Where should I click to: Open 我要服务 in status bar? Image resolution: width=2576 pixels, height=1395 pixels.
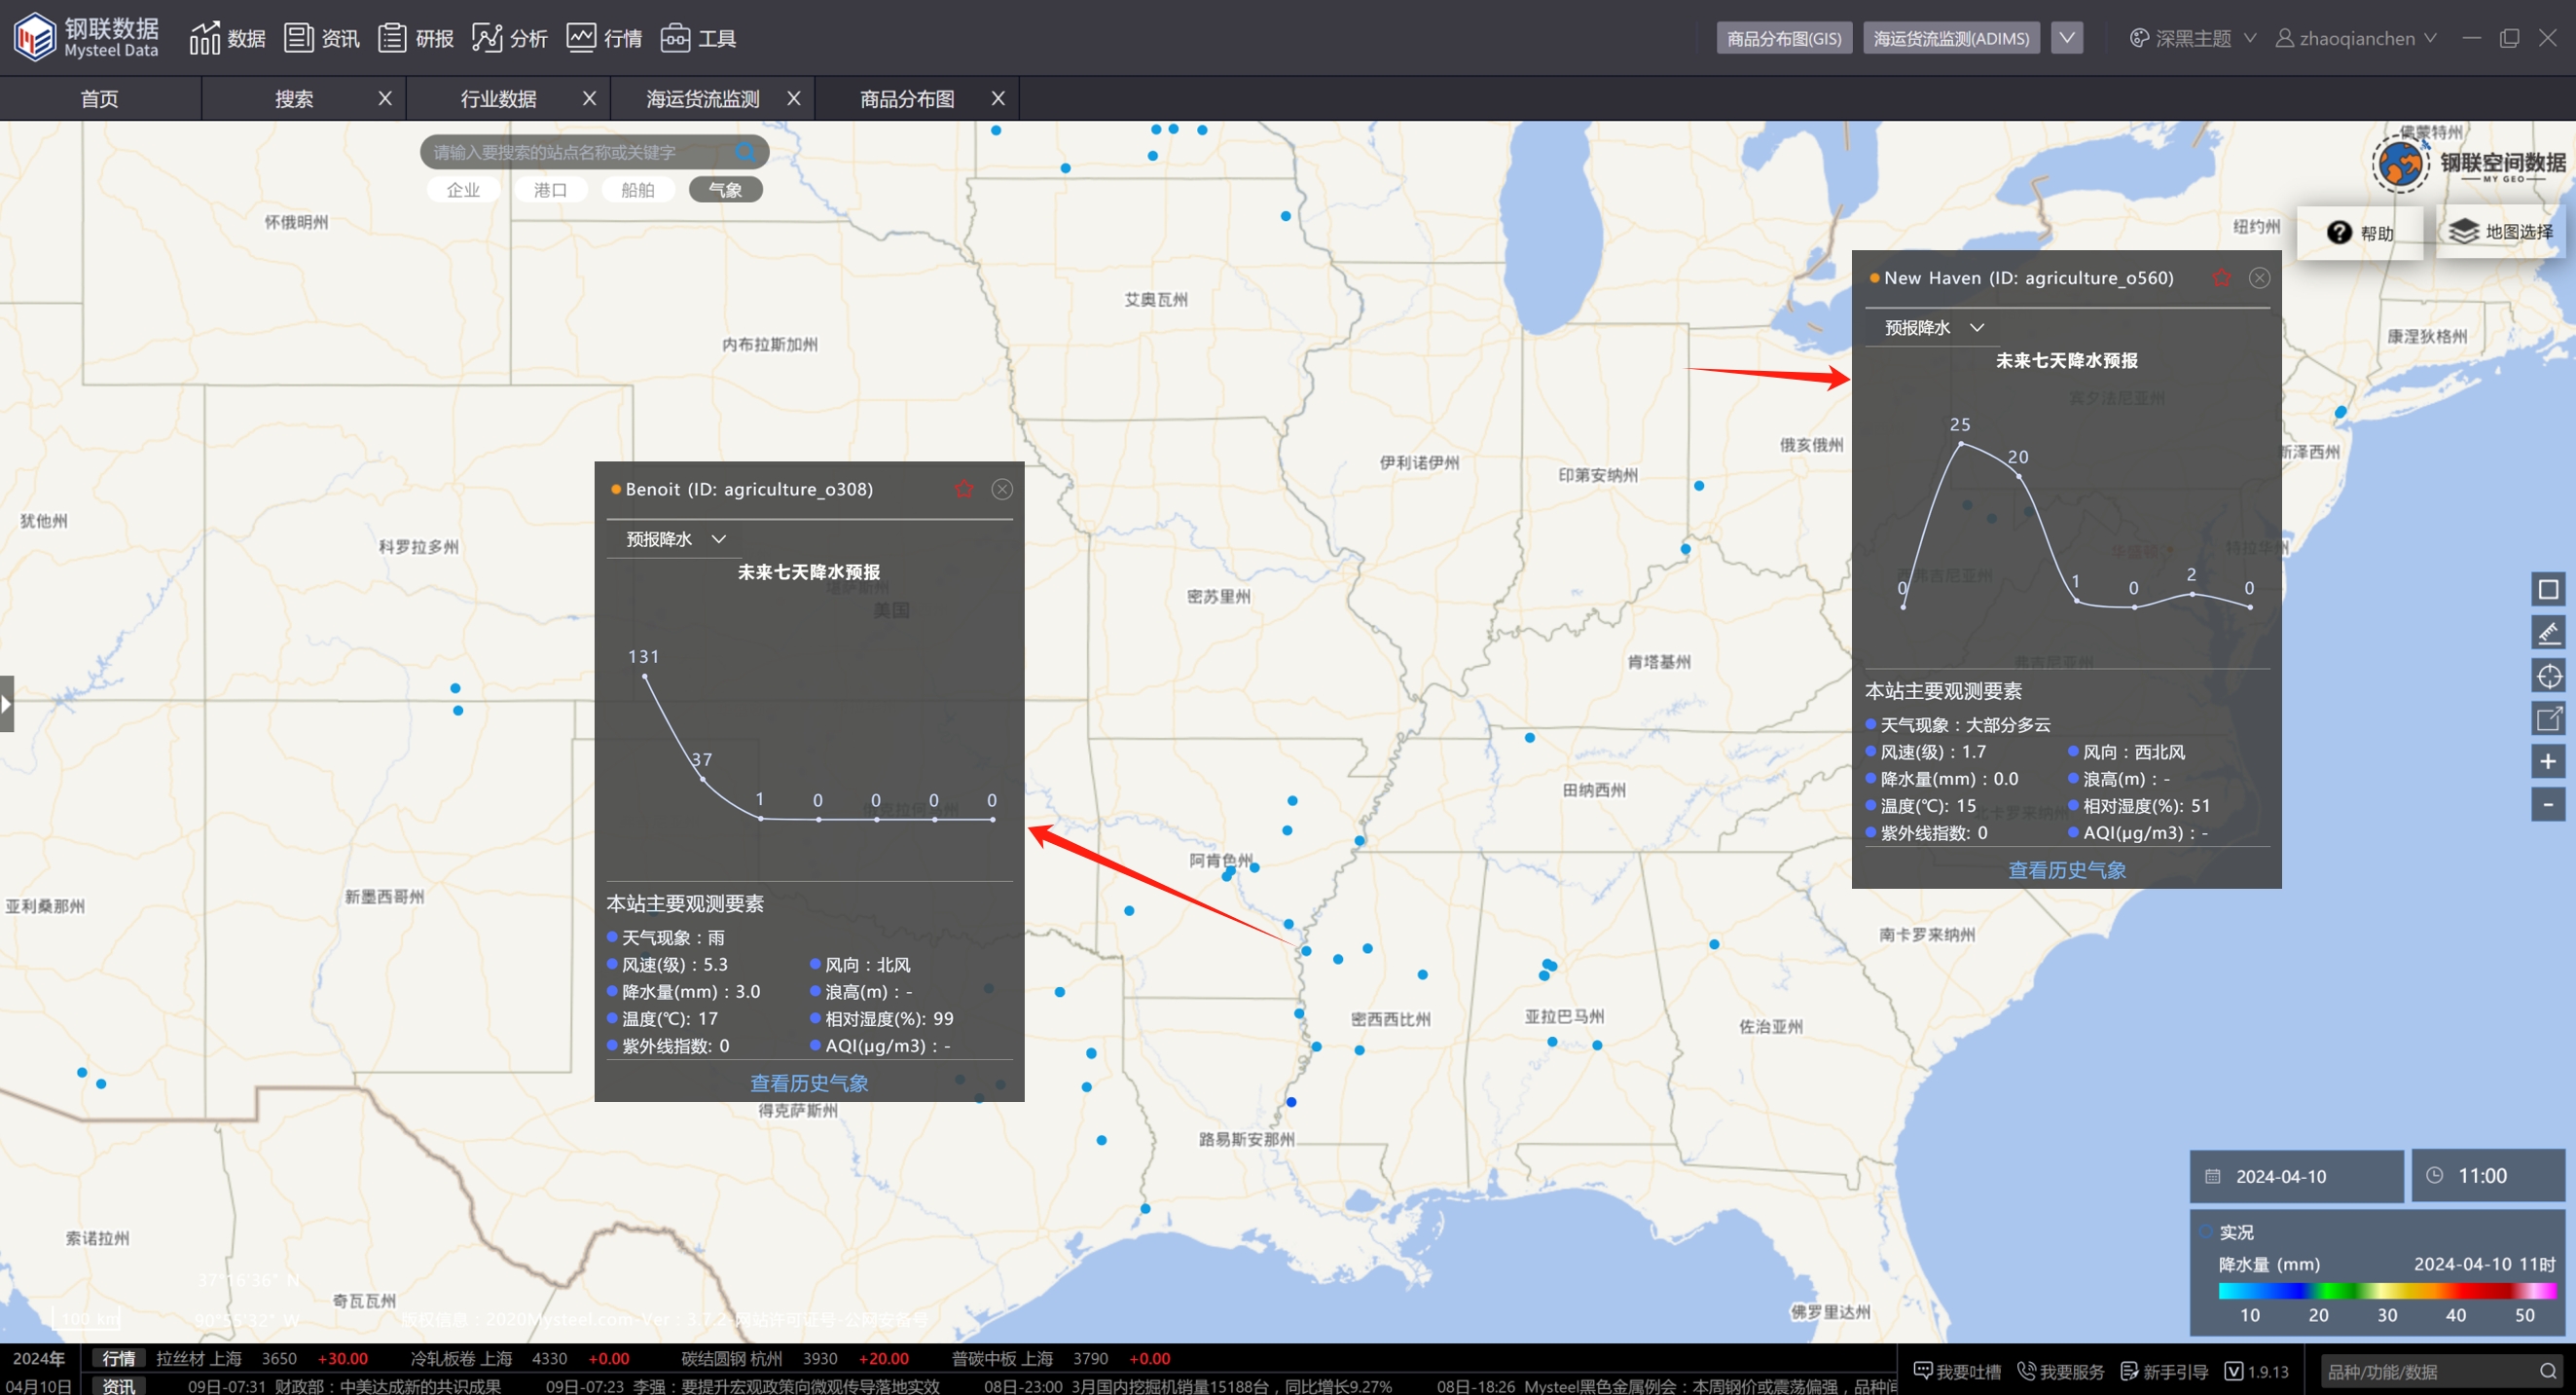(2061, 1371)
